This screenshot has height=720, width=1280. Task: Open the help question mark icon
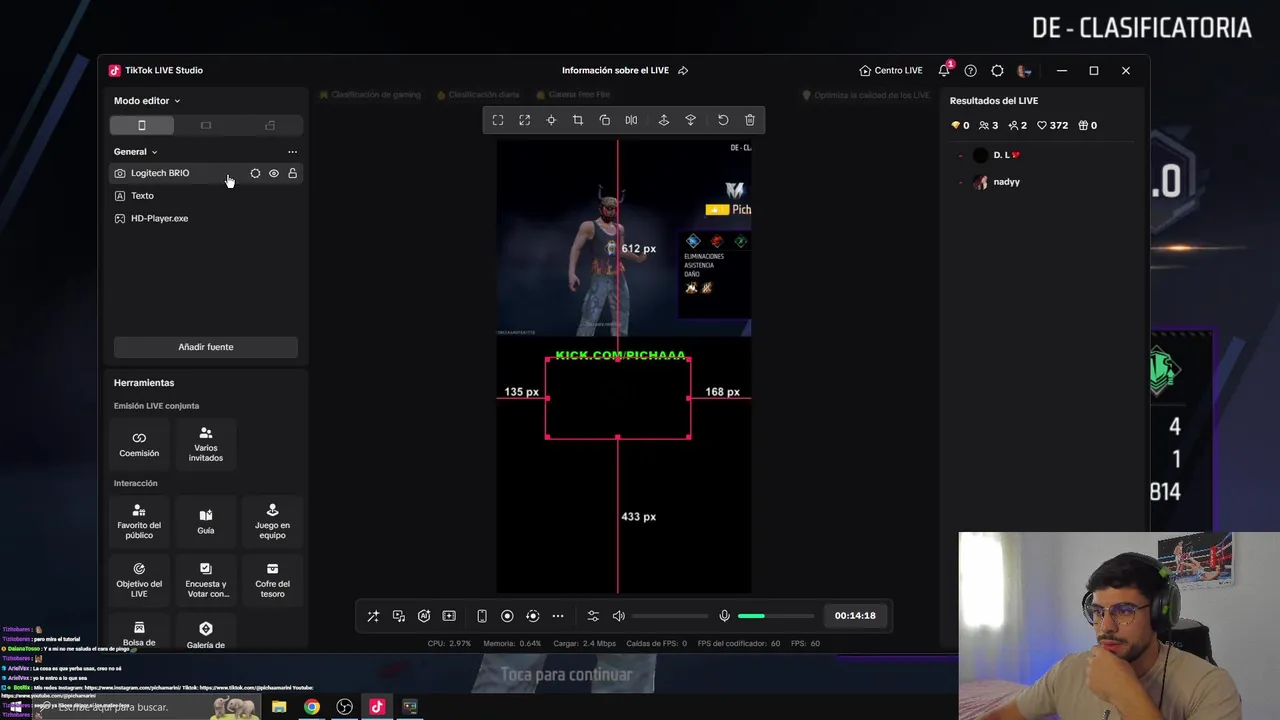click(970, 71)
